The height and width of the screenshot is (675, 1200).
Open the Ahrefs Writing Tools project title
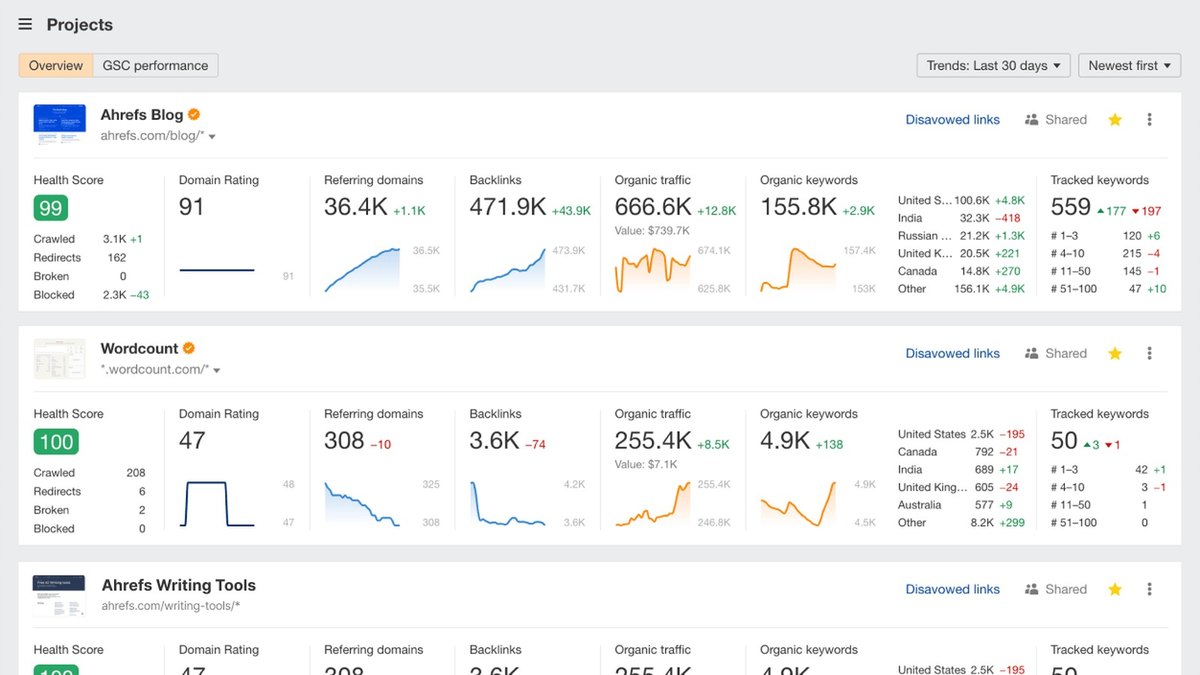point(179,585)
